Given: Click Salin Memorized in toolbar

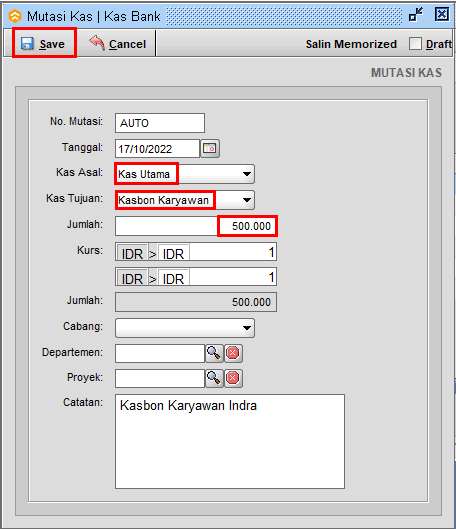Looking at the screenshot, I should [x=351, y=44].
